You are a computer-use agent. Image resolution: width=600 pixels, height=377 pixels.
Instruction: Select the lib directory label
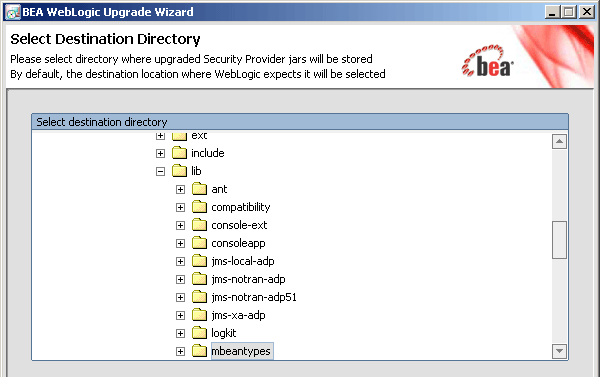click(196, 171)
